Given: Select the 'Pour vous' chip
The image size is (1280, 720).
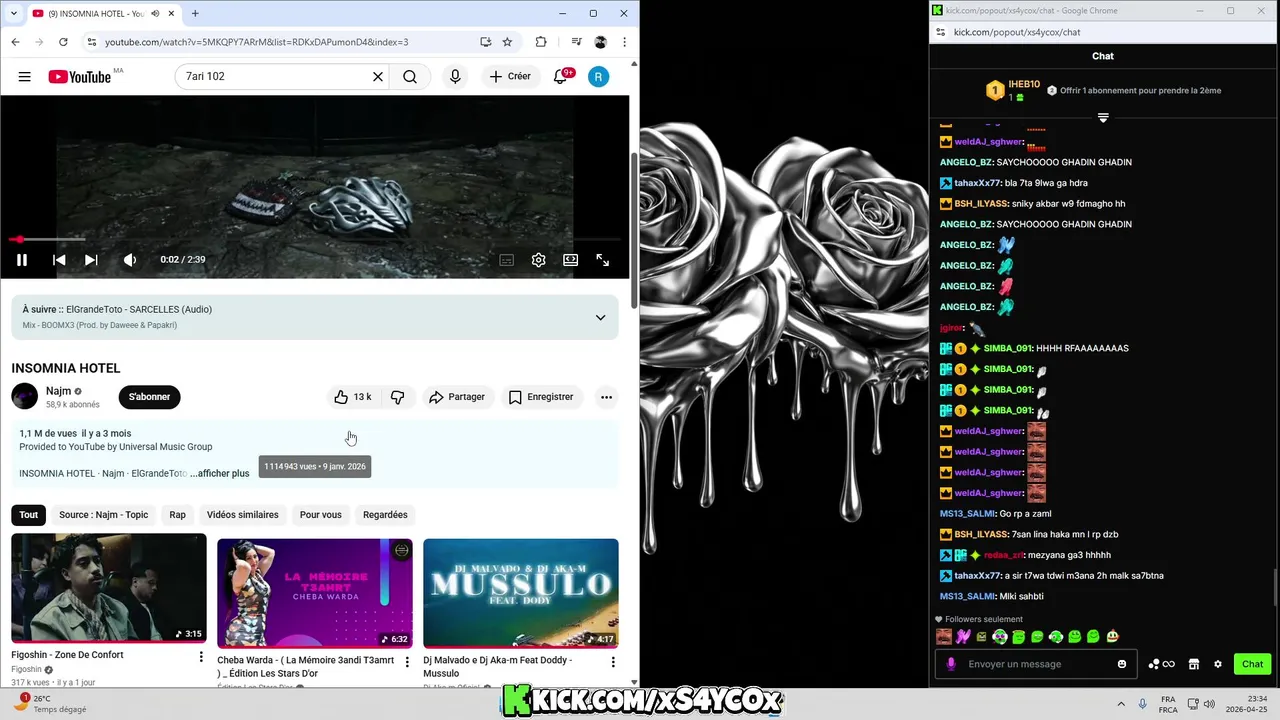Looking at the screenshot, I should click(320, 515).
